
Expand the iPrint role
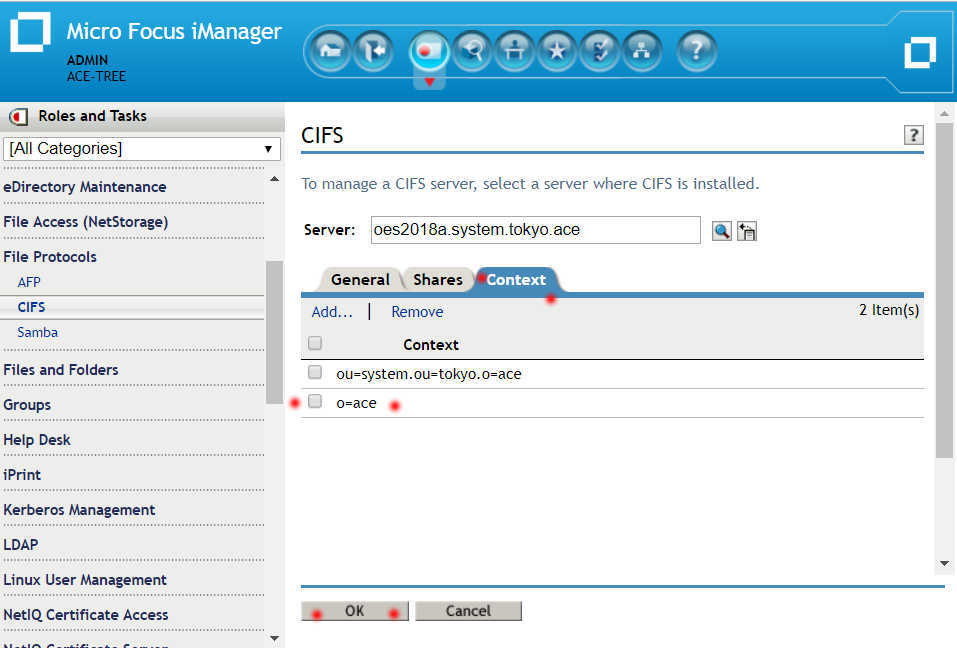pos(22,475)
